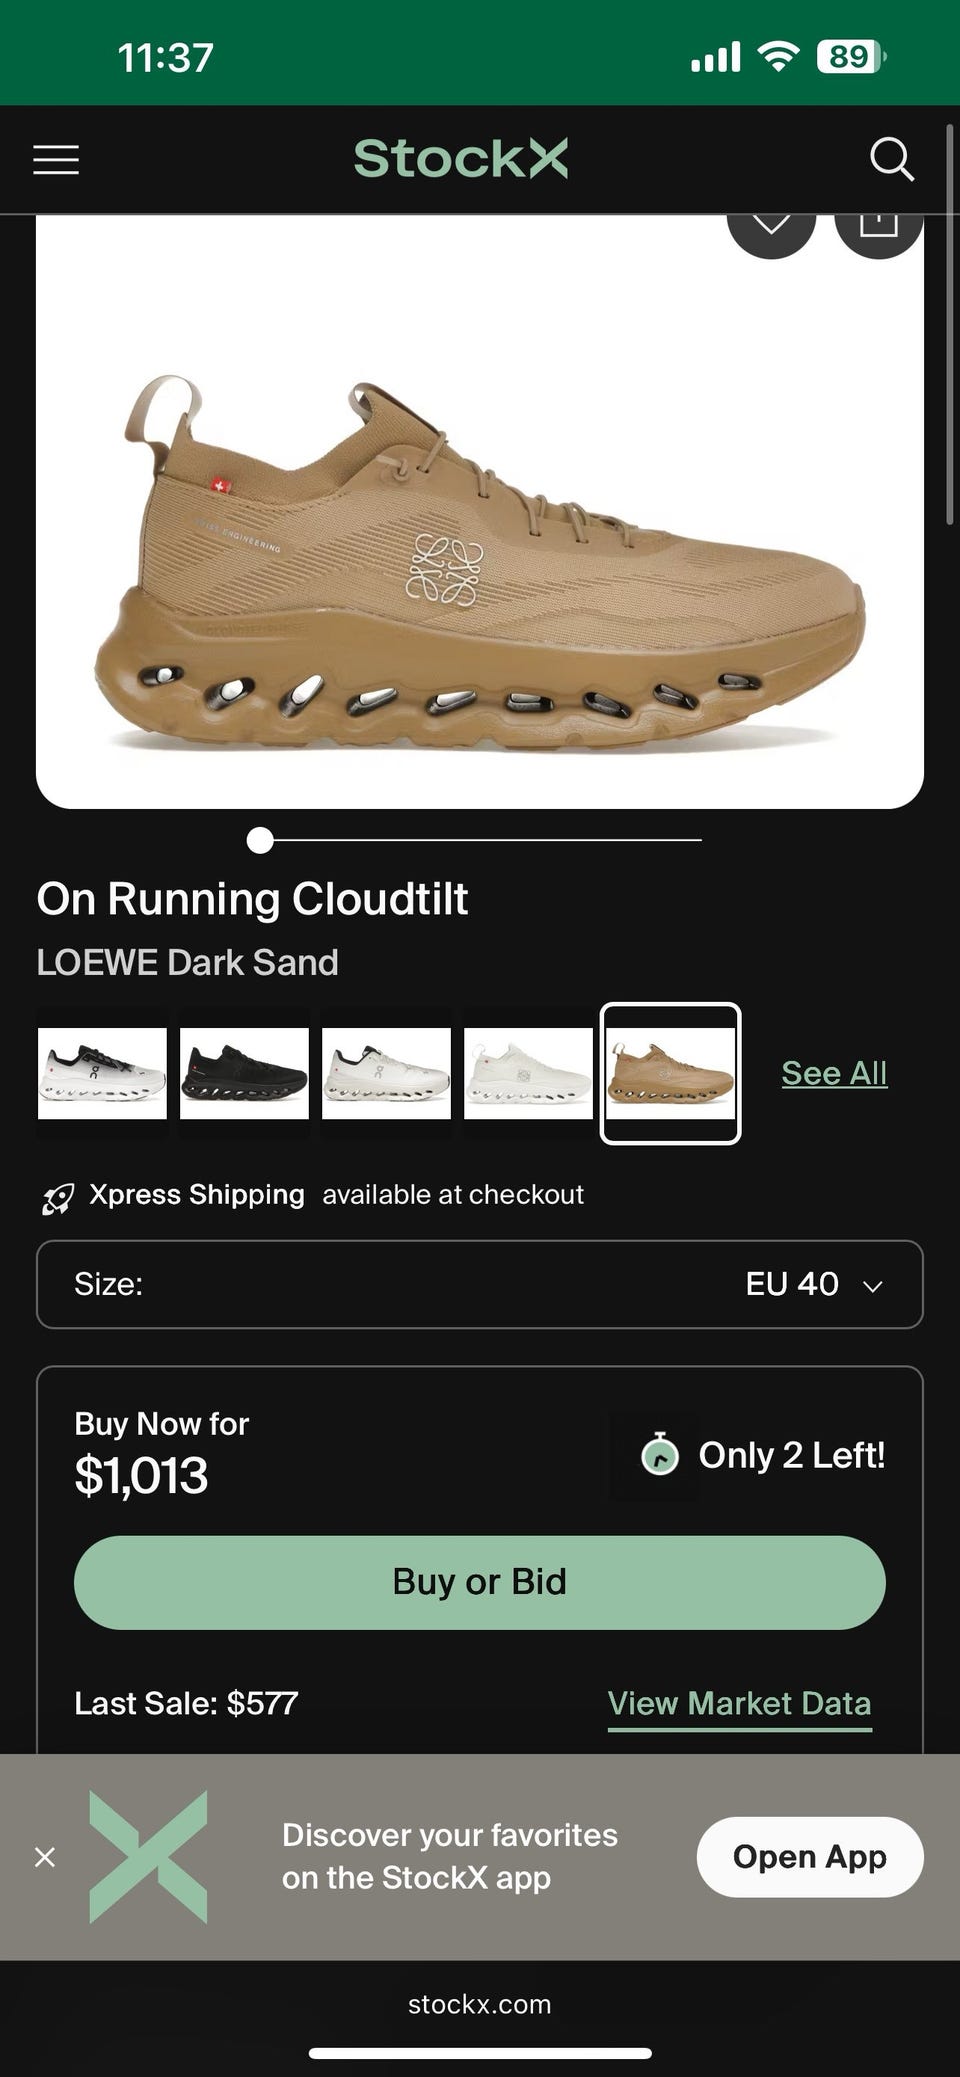
Task: Open See All variants link
Action: coord(834,1073)
